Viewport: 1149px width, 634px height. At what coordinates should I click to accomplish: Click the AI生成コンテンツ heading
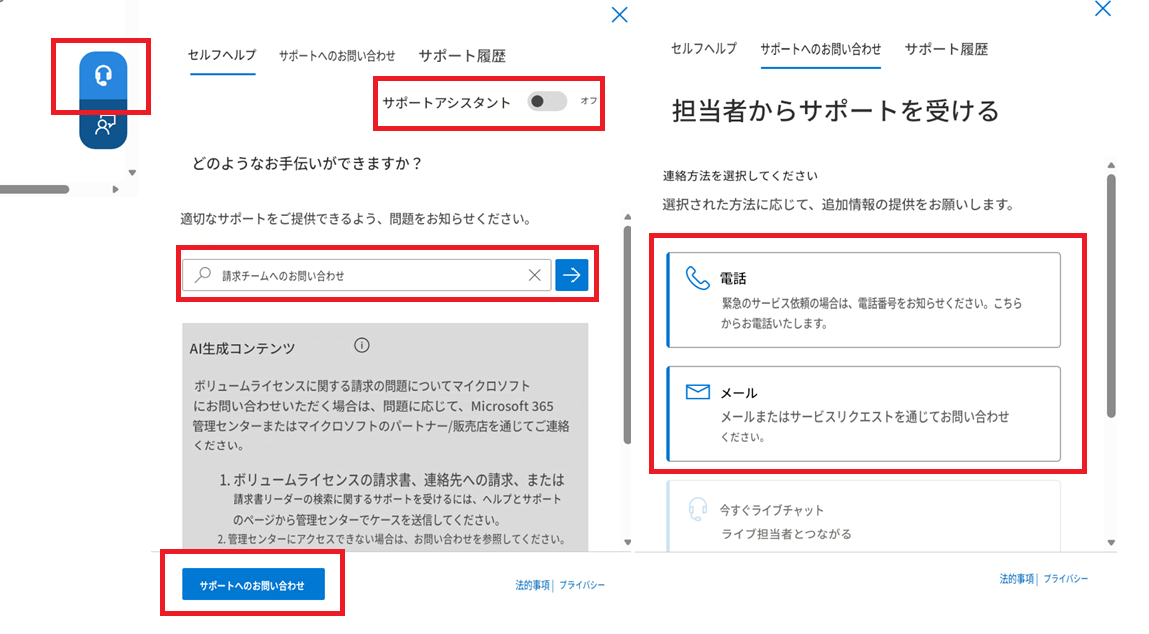[243, 348]
